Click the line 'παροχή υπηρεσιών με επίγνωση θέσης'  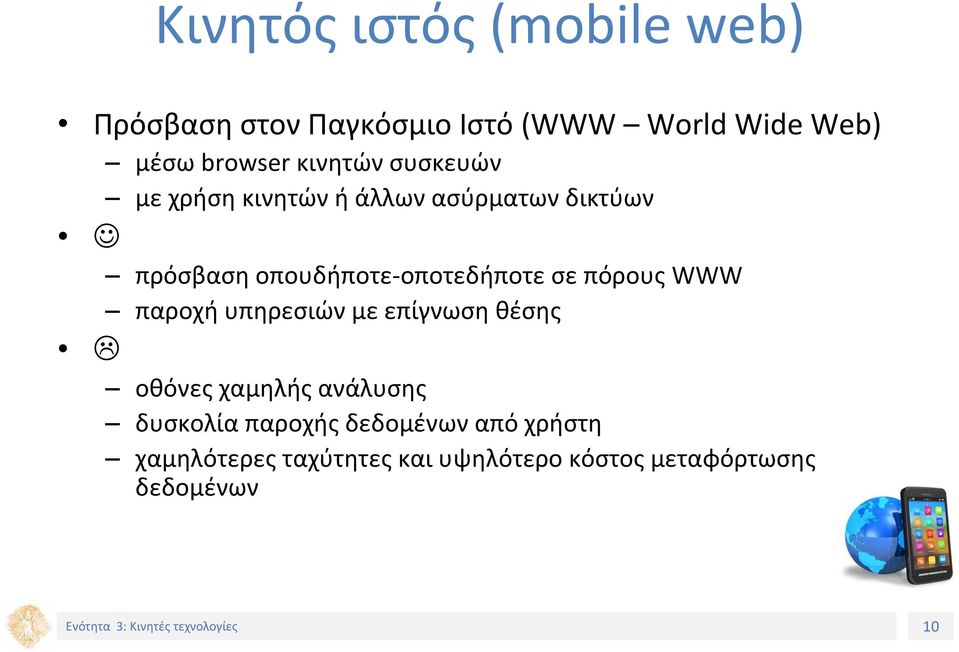pos(348,311)
